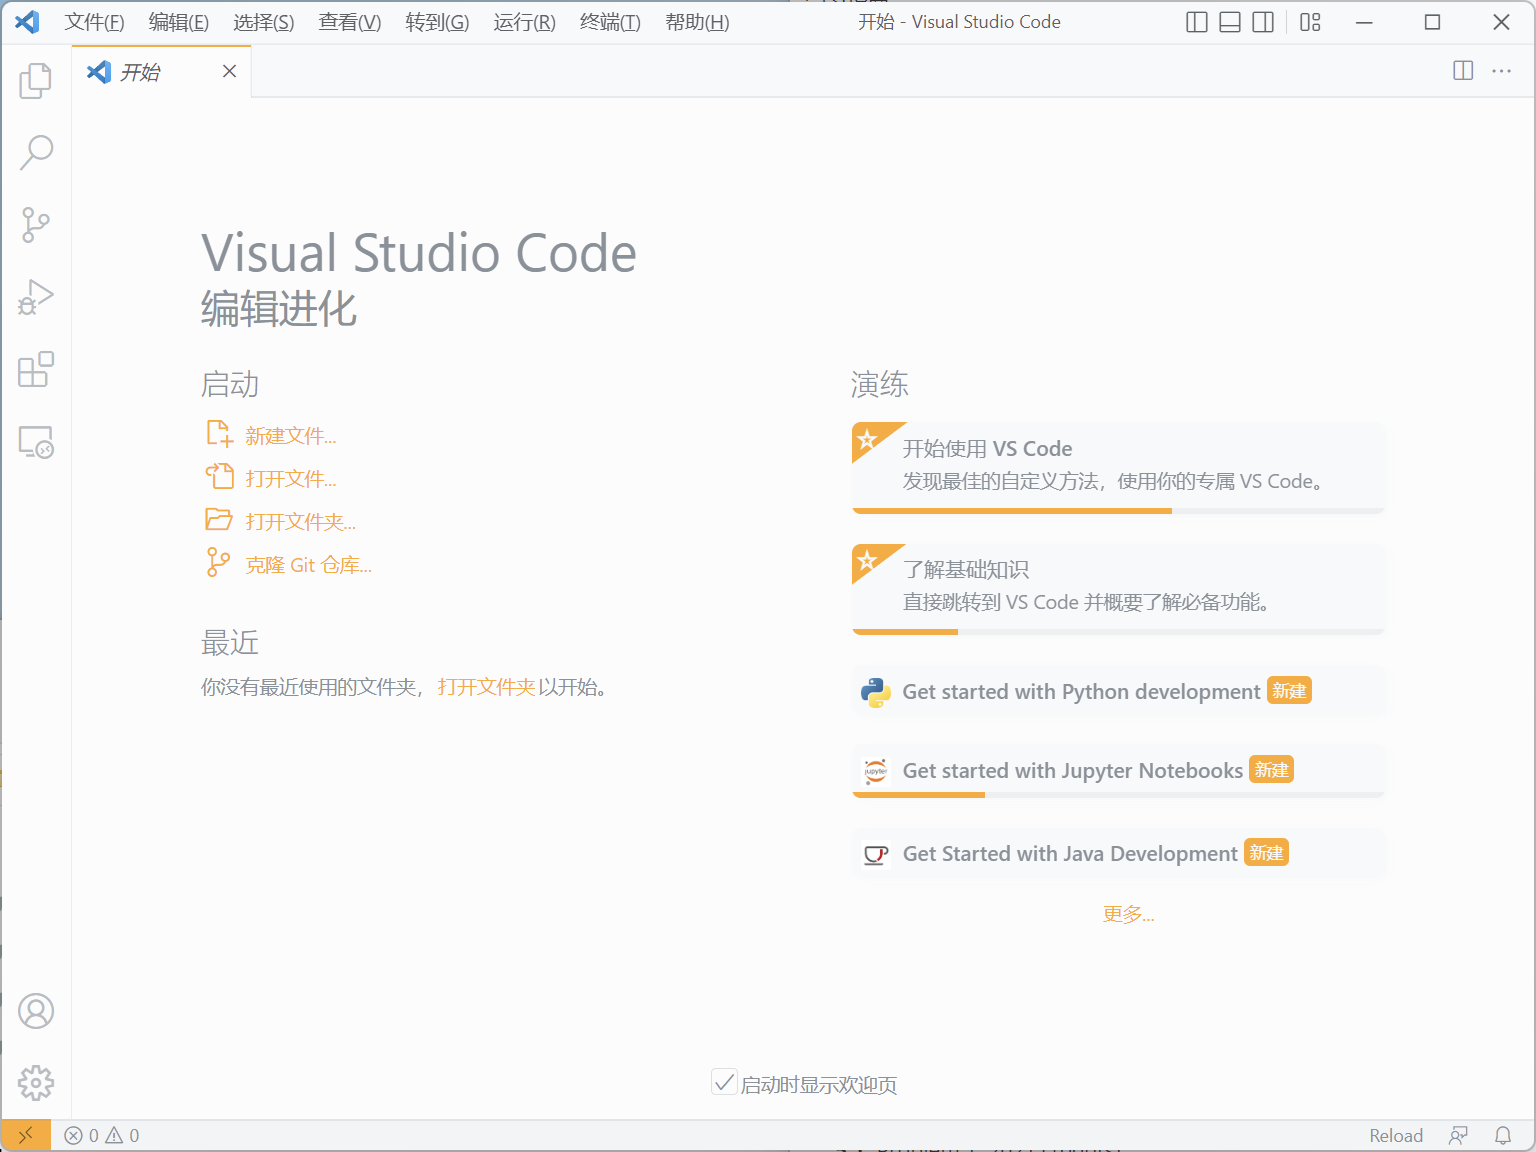Image resolution: width=1536 pixels, height=1152 pixels.
Task: Click the 克隆 Git 仓库... link
Action: coord(308,565)
